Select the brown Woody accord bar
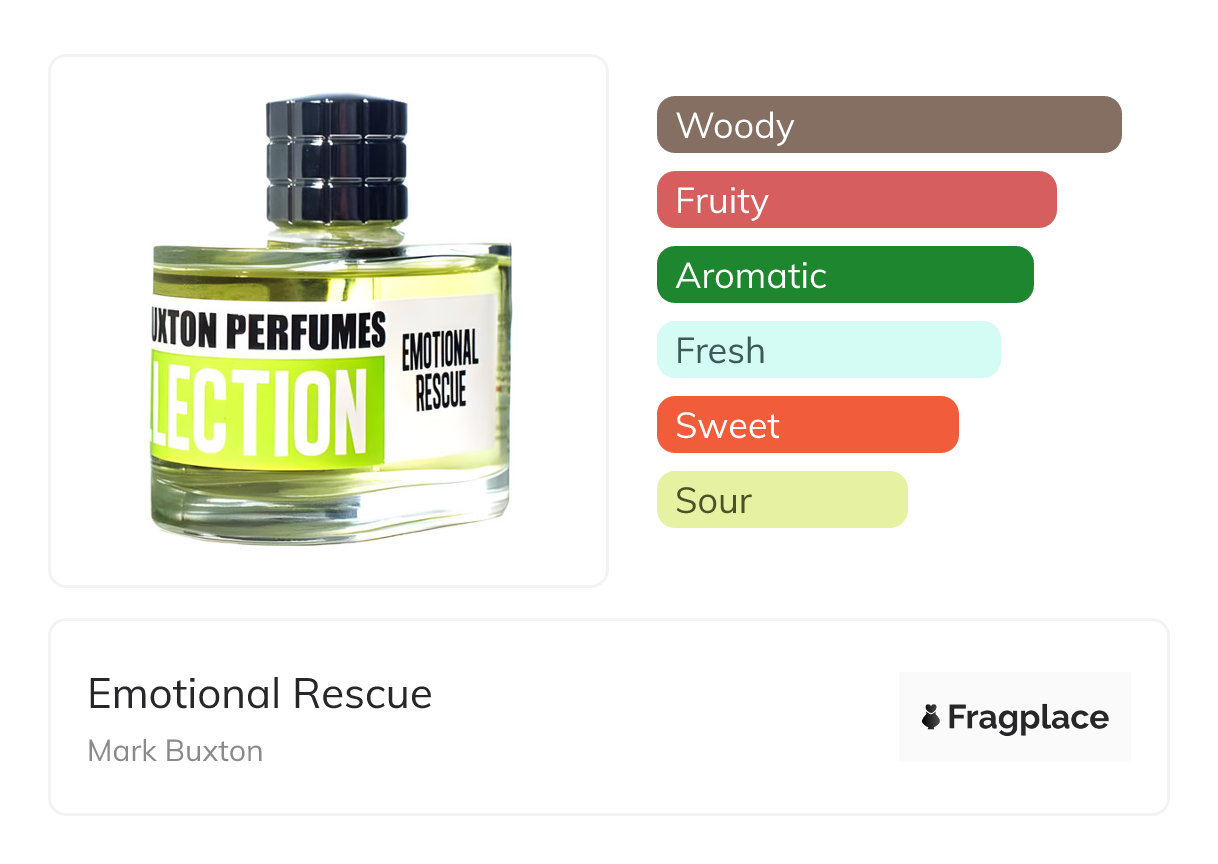 tap(888, 125)
